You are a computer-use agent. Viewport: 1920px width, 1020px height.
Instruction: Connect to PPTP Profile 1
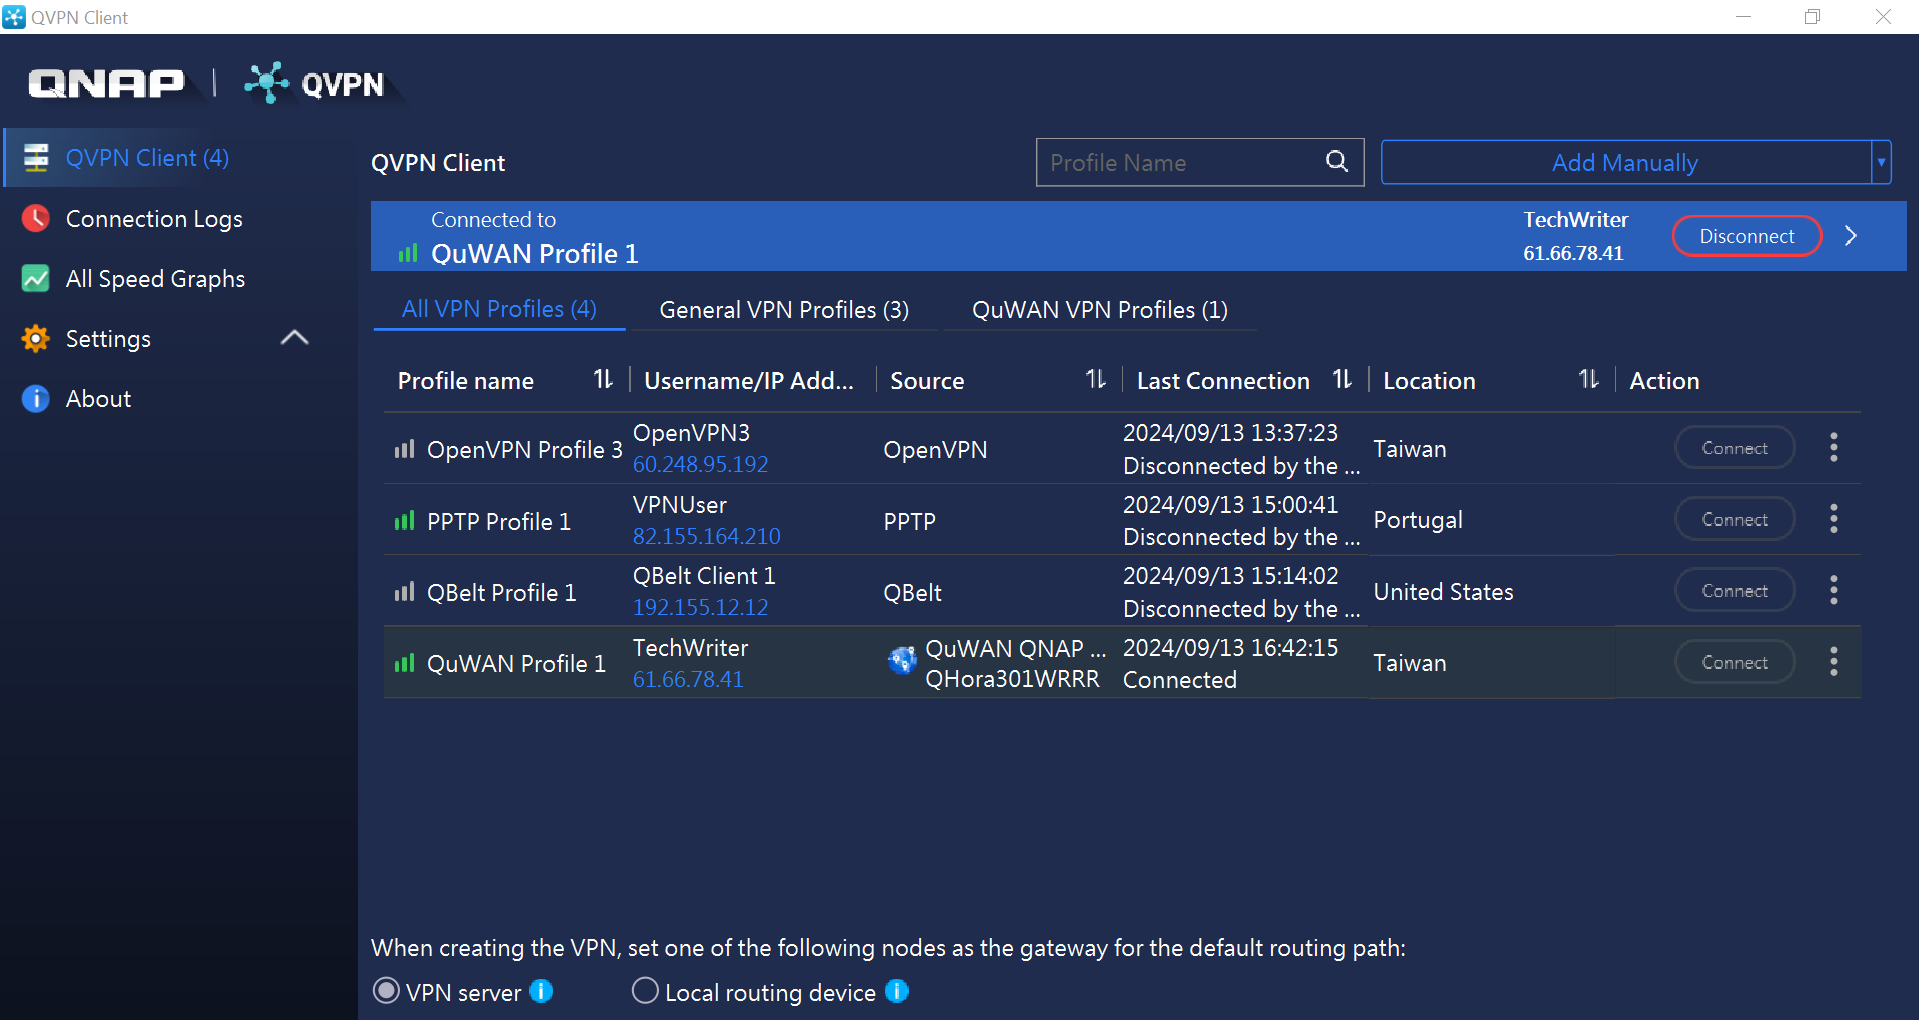pyautogui.click(x=1734, y=520)
